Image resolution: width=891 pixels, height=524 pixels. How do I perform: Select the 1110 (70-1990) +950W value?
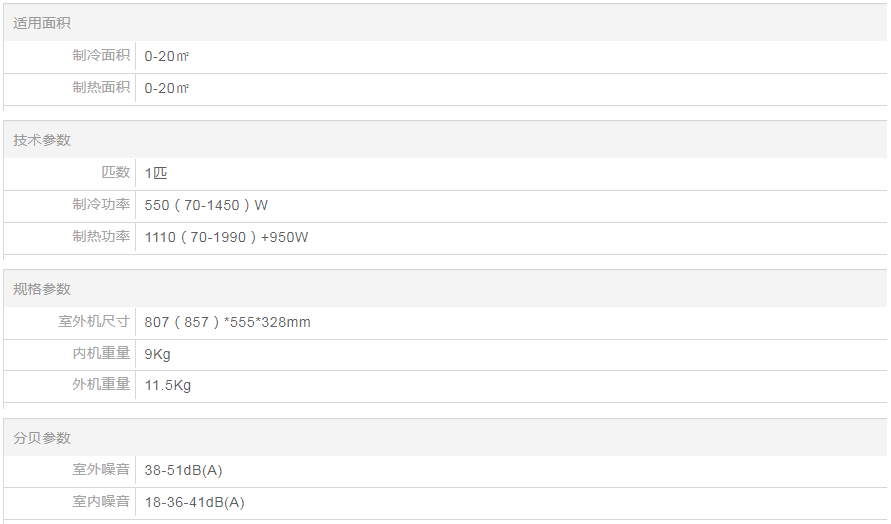[226, 237]
